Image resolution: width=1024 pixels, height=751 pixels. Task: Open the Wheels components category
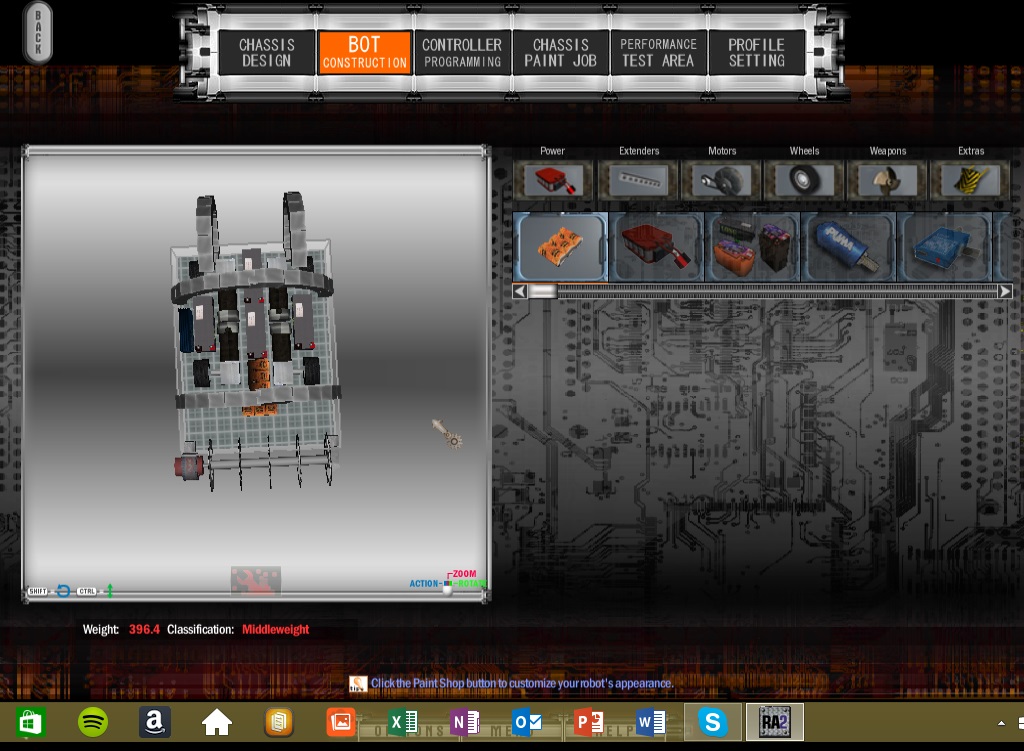804,180
